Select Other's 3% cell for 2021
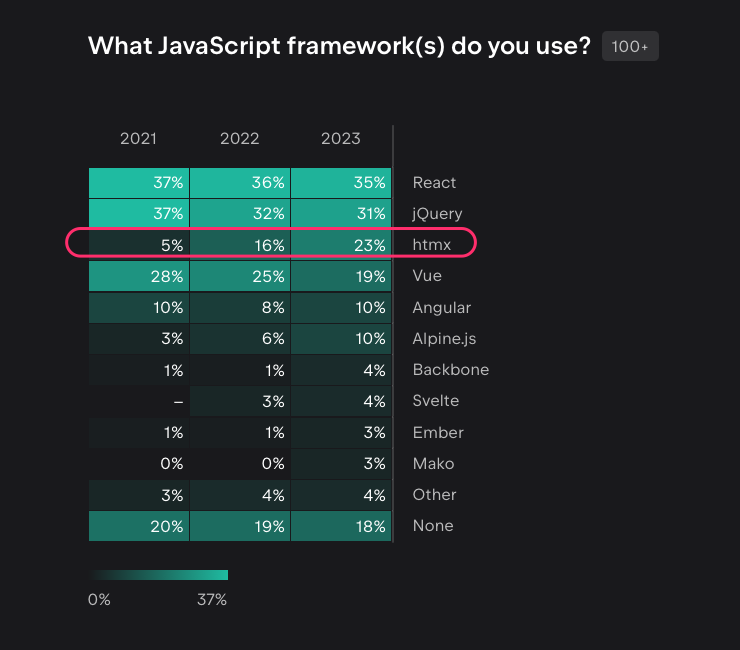 point(139,495)
